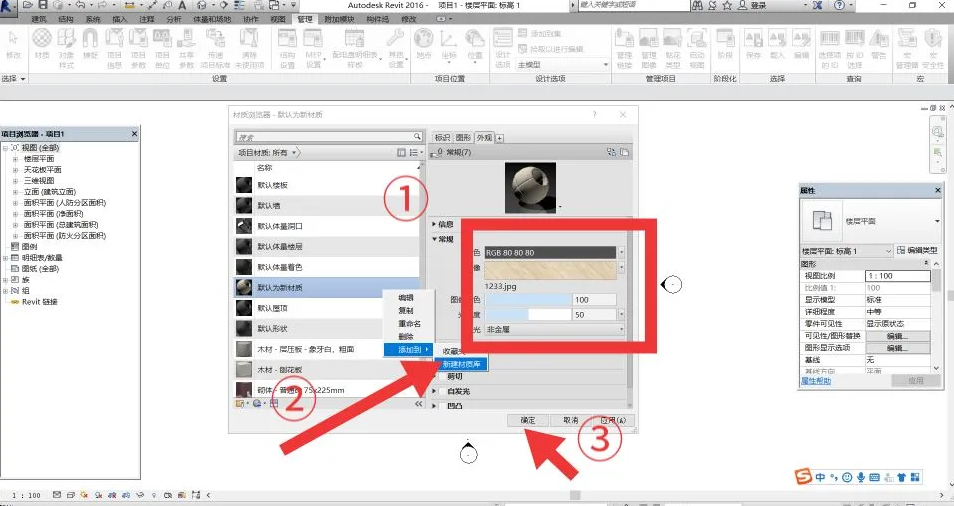Click 清除未使用项 Purge Unused tool

tap(249, 48)
